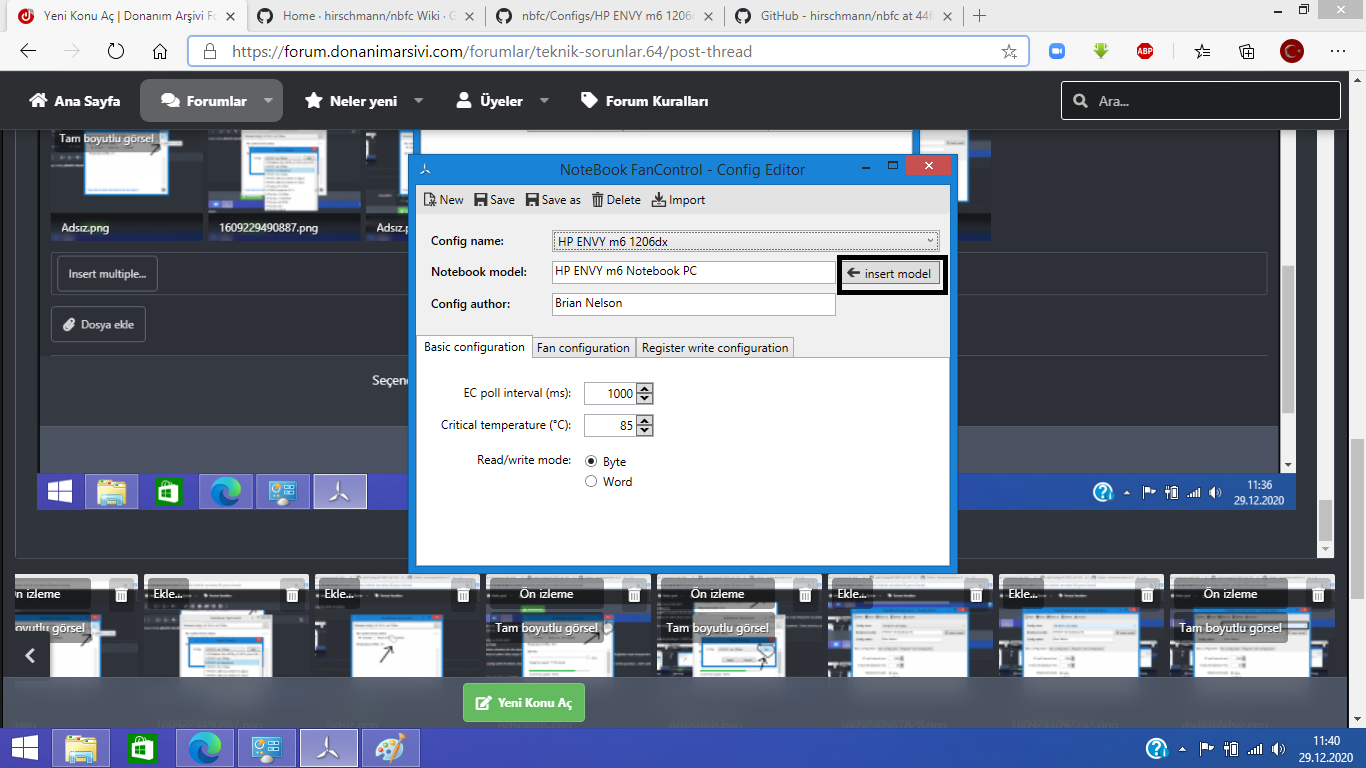Reload the page with the refresh icon
This screenshot has width=1366, height=768.
tap(115, 51)
